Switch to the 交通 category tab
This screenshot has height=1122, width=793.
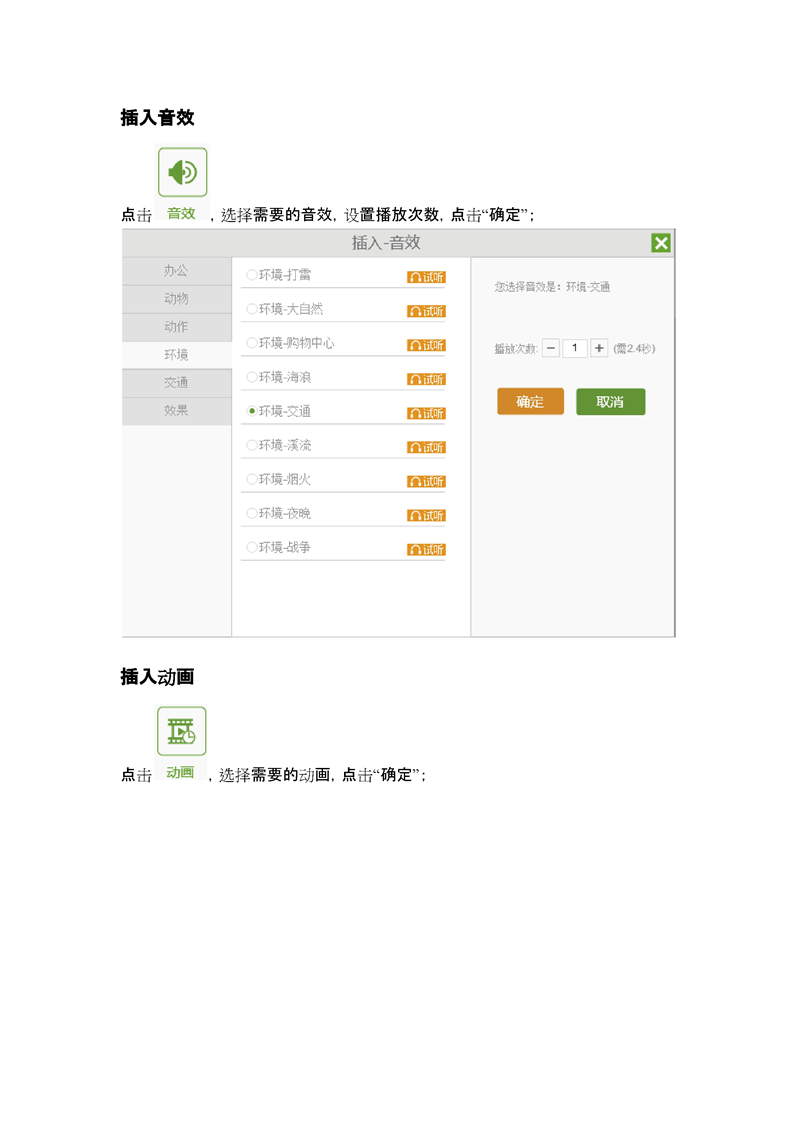(176, 383)
